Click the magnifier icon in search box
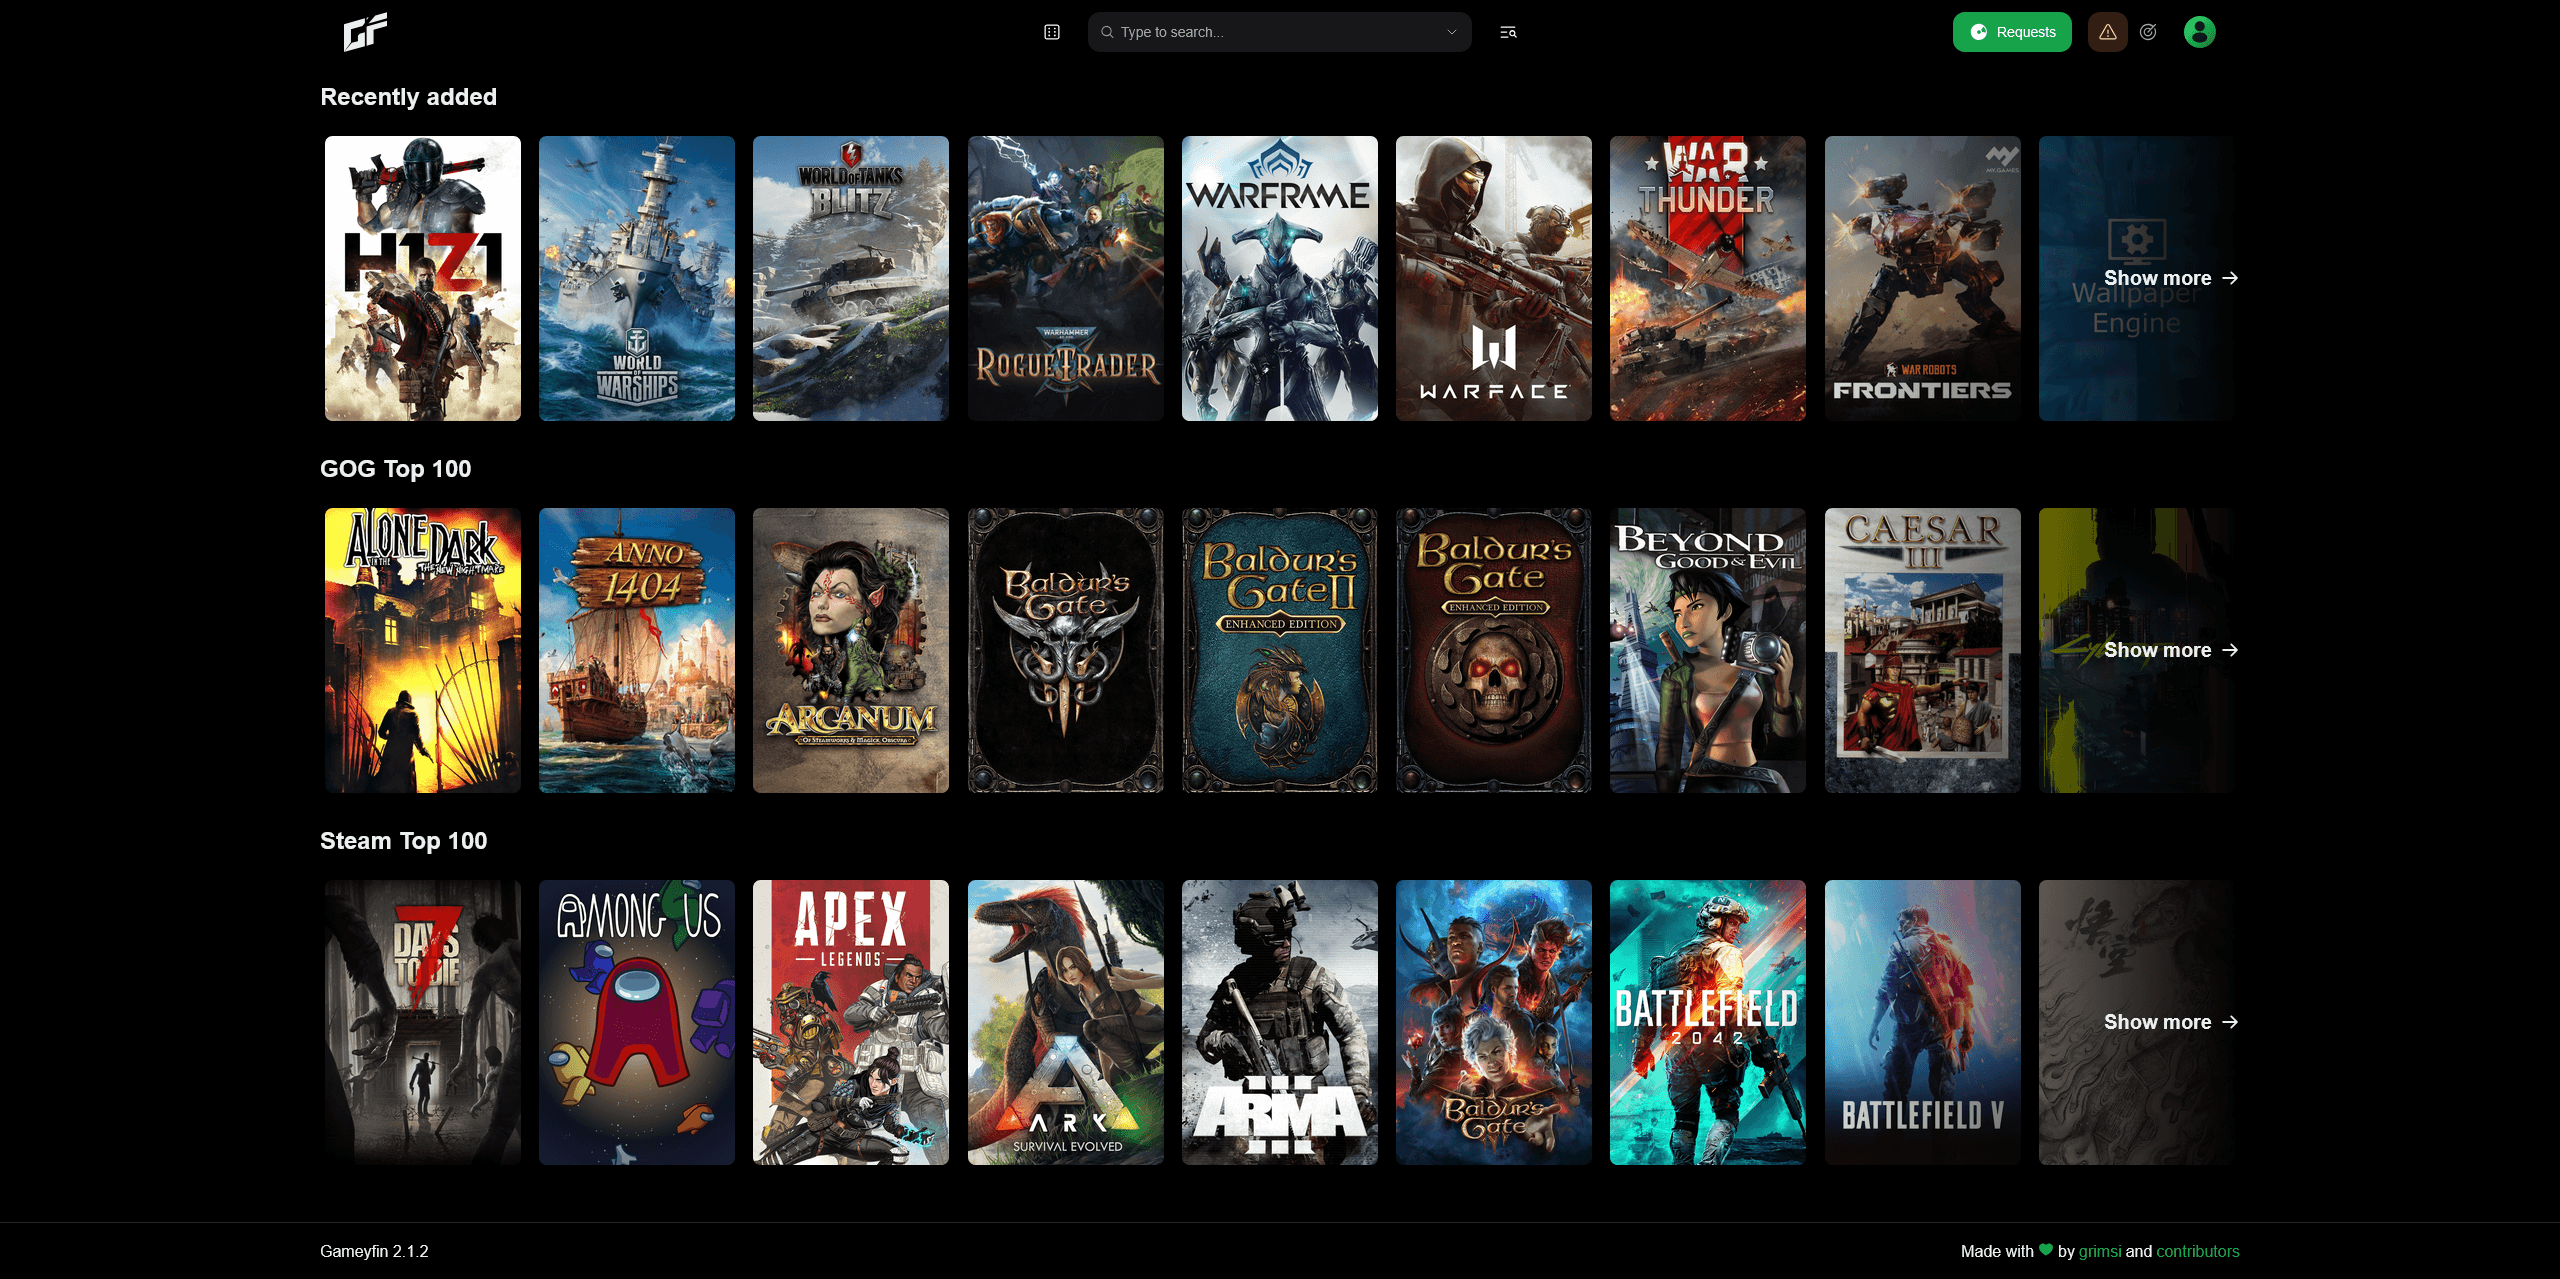The image size is (2560, 1279). tap(1107, 32)
